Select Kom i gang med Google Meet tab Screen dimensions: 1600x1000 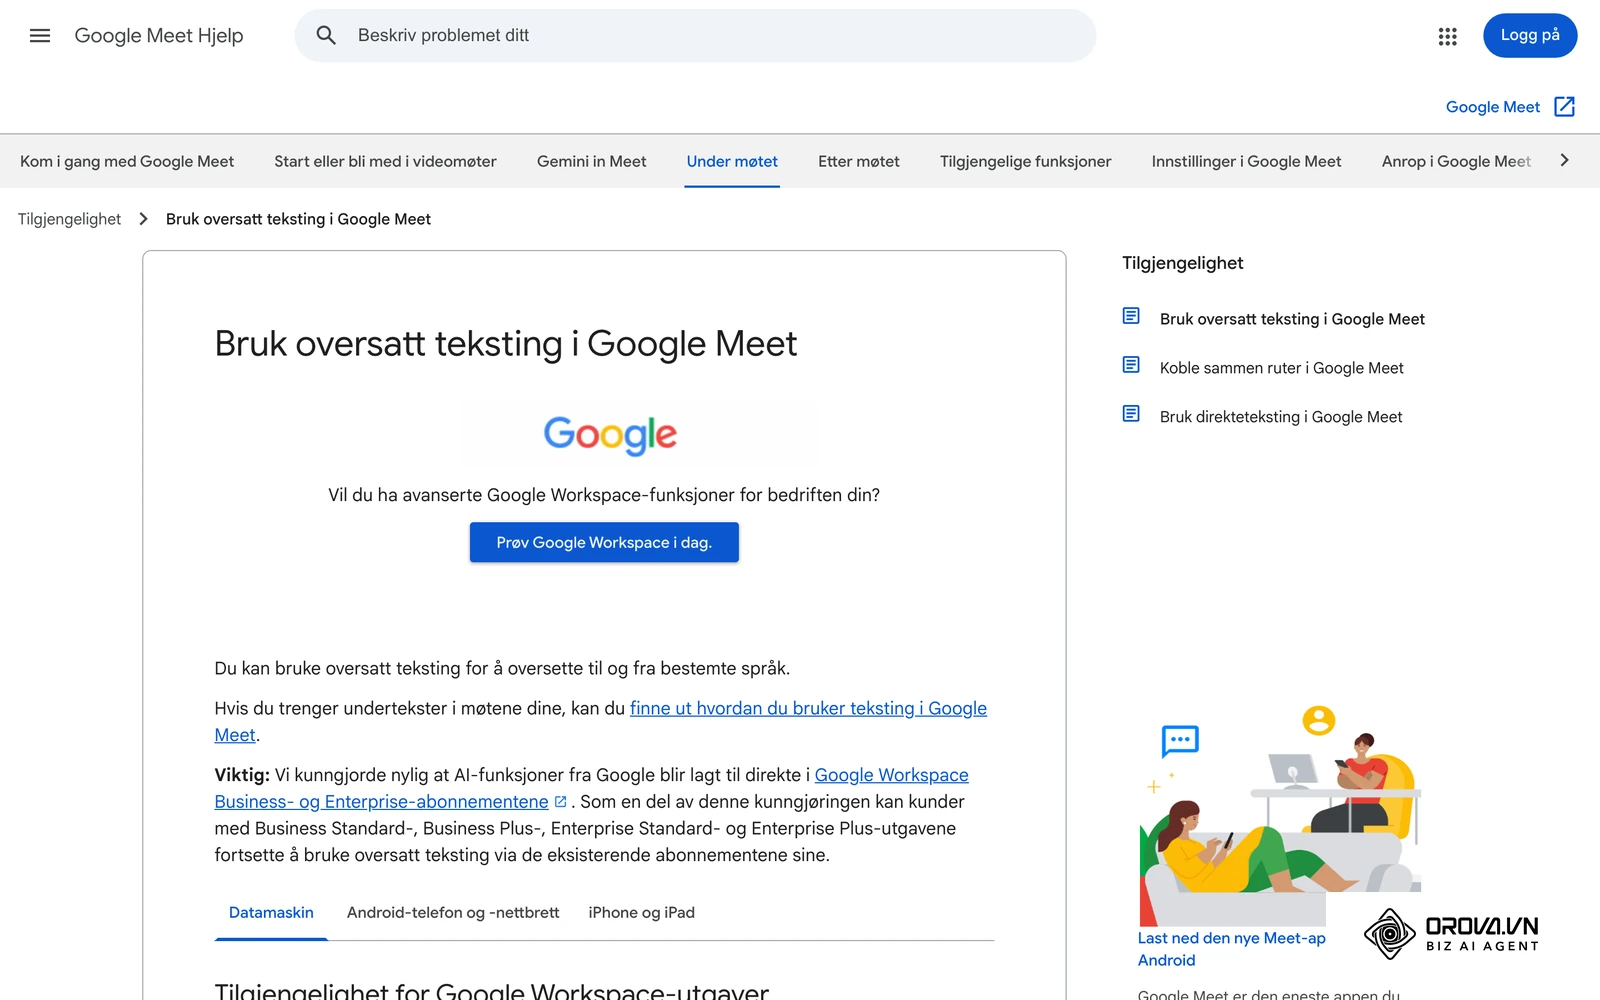(127, 161)
